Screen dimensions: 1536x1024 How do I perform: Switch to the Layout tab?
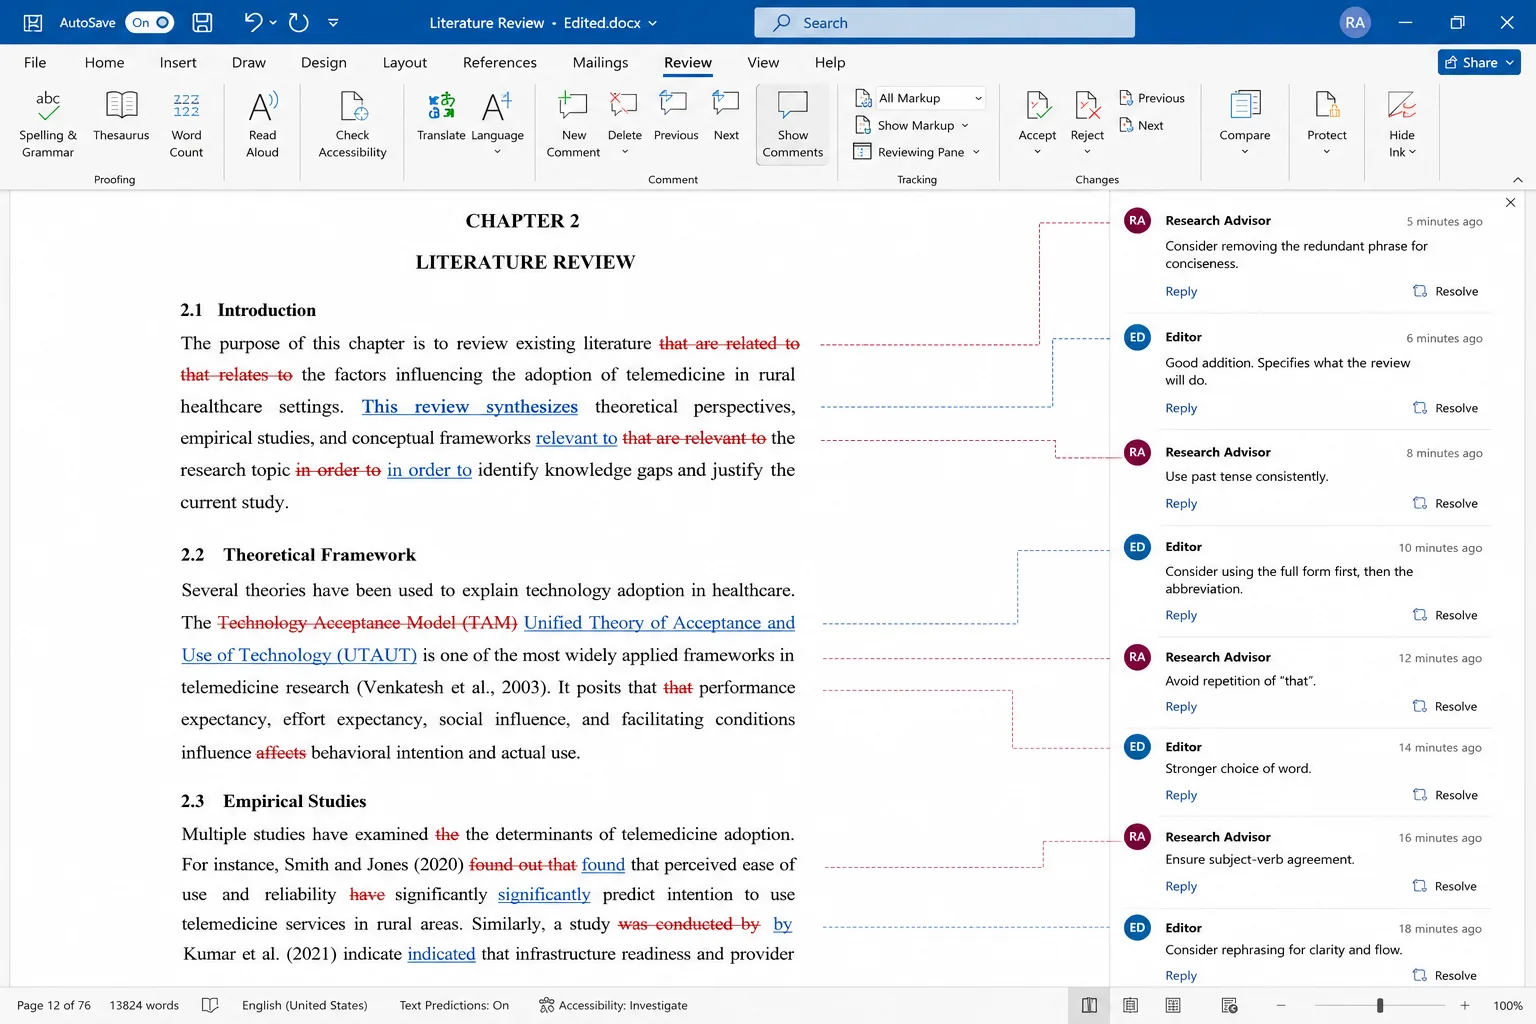[405, 63]
